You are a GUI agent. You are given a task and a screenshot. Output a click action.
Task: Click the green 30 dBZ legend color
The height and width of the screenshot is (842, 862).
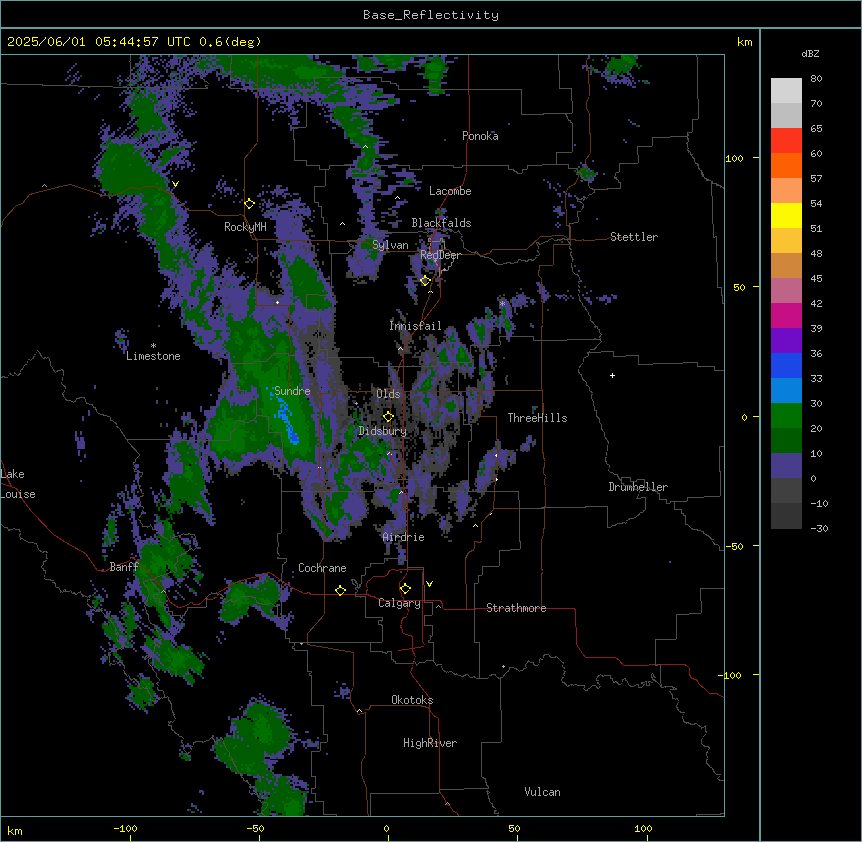(786, 416)
